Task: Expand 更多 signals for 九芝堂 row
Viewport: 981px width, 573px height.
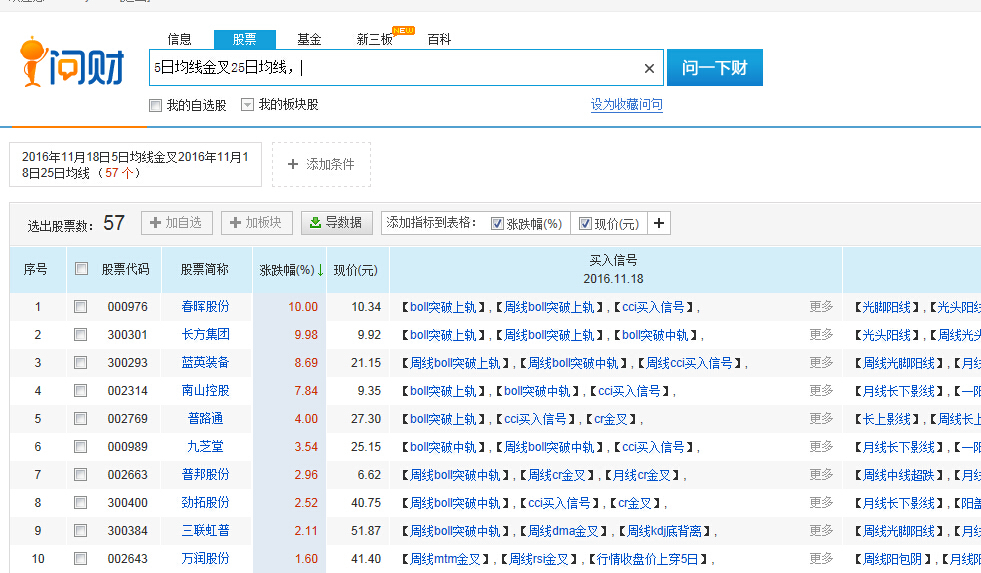Action: 821,447
